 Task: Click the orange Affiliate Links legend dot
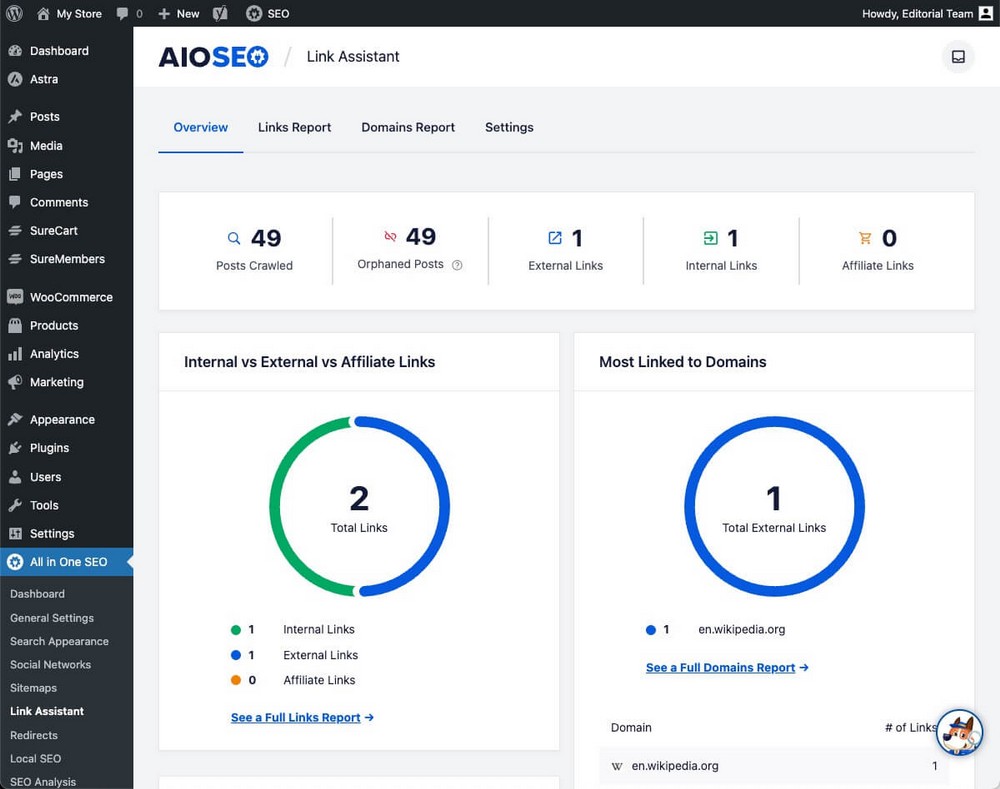click(235, 680)
